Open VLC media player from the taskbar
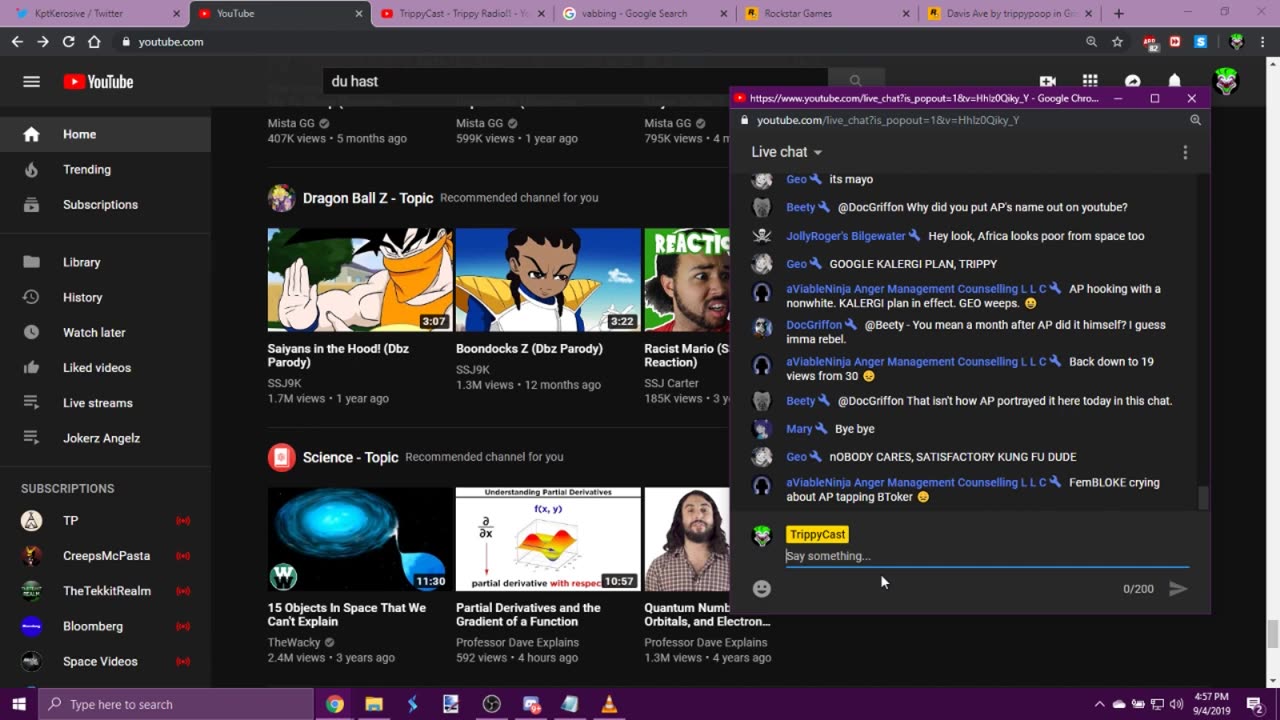1280x720 pixels. (x=609, y=704)
